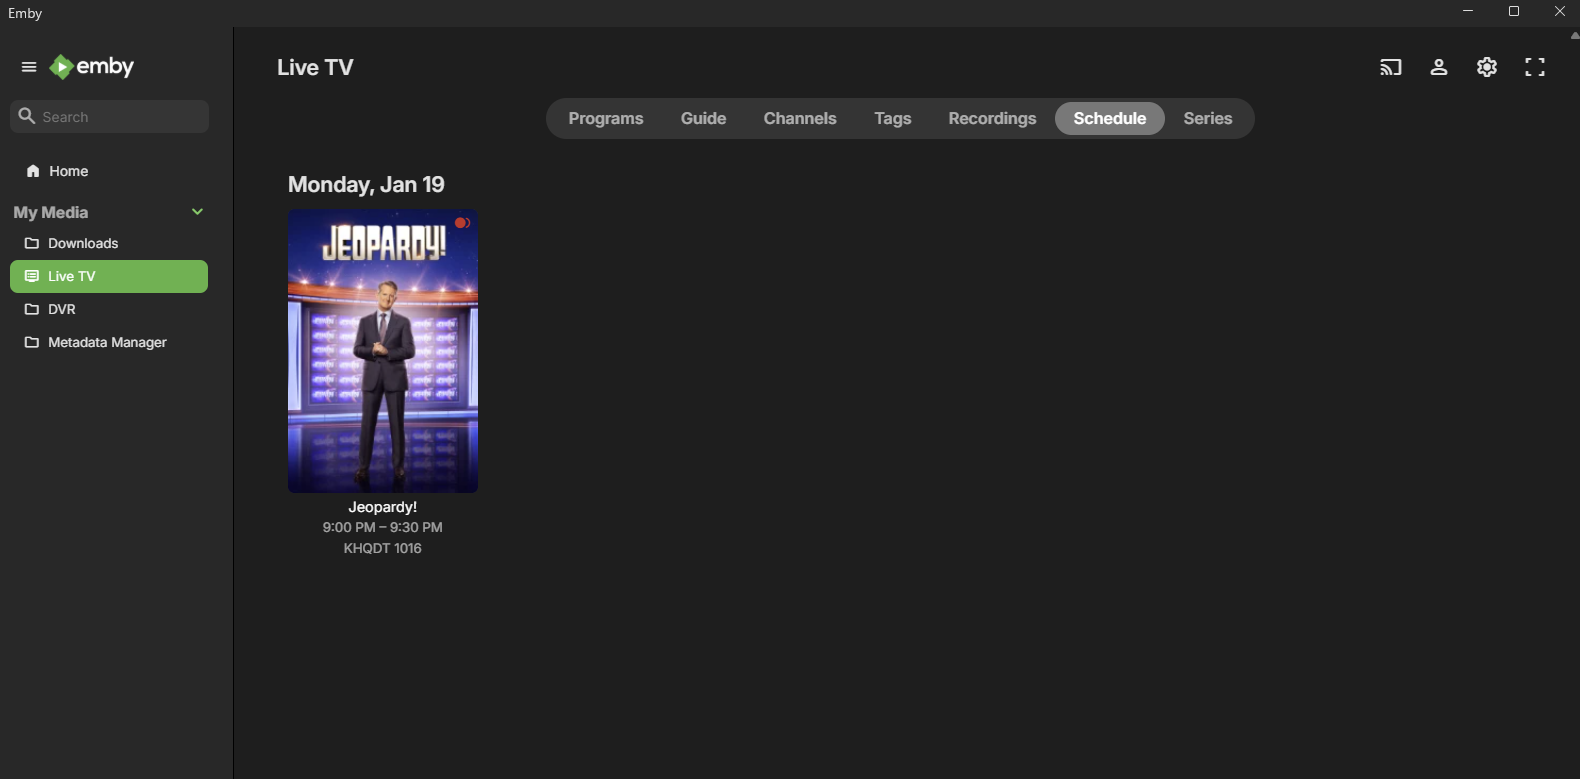Click the 9:00 PM – 9:30 PM time text
Image resolution: width=1580 pixels, height=779 pixels.
tap(383, 527)
